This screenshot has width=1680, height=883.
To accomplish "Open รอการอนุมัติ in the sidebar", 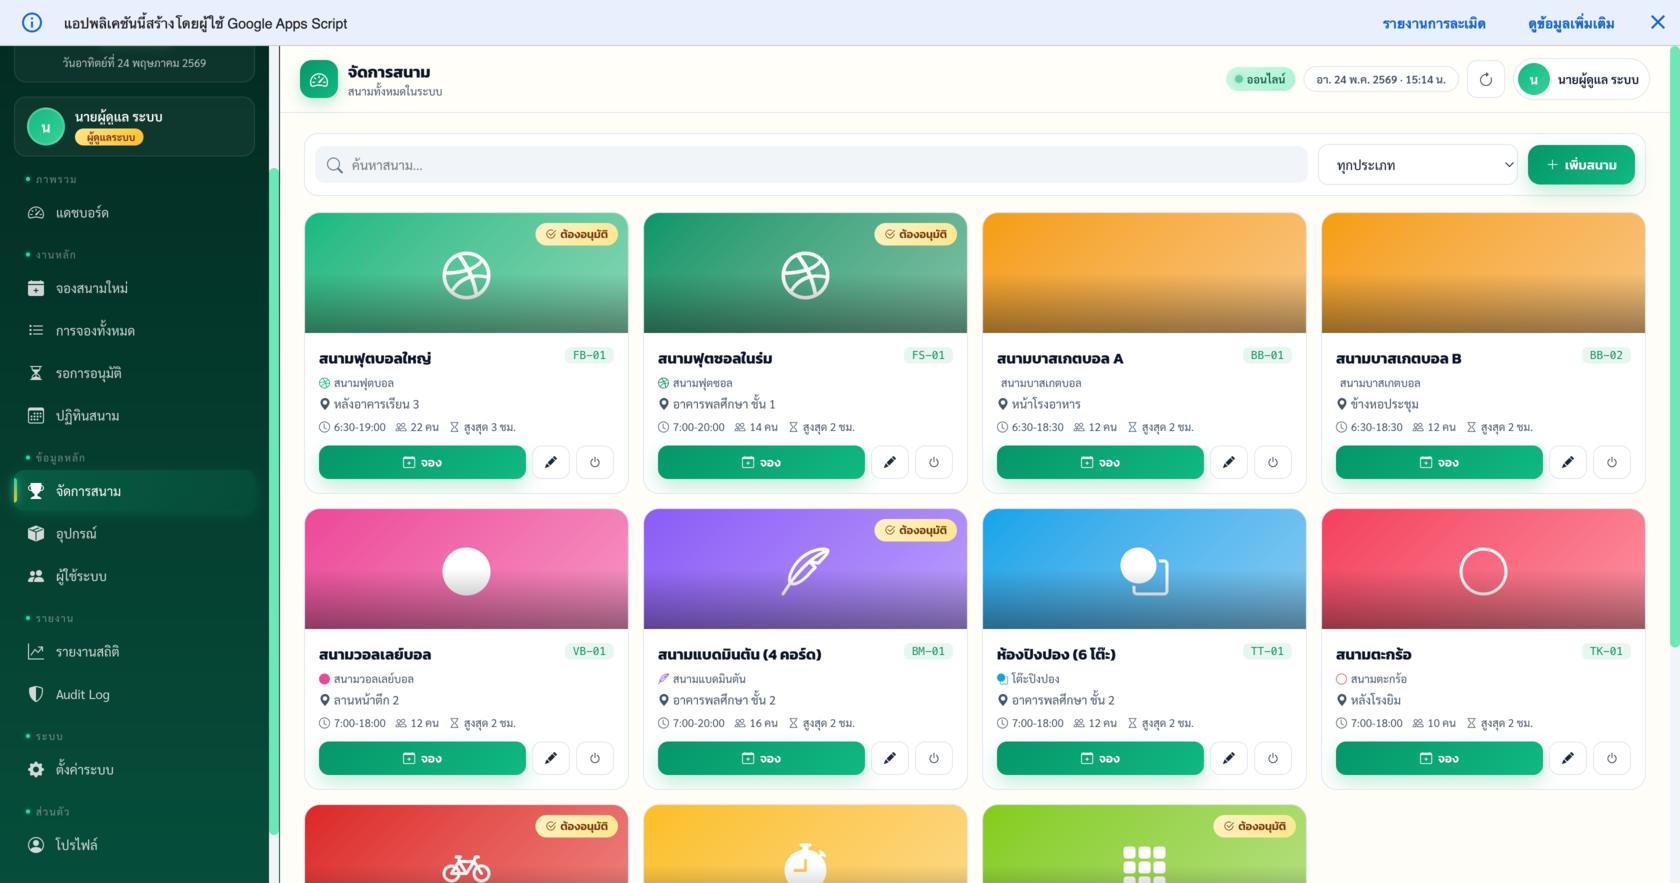I will (x=135, y=373).
